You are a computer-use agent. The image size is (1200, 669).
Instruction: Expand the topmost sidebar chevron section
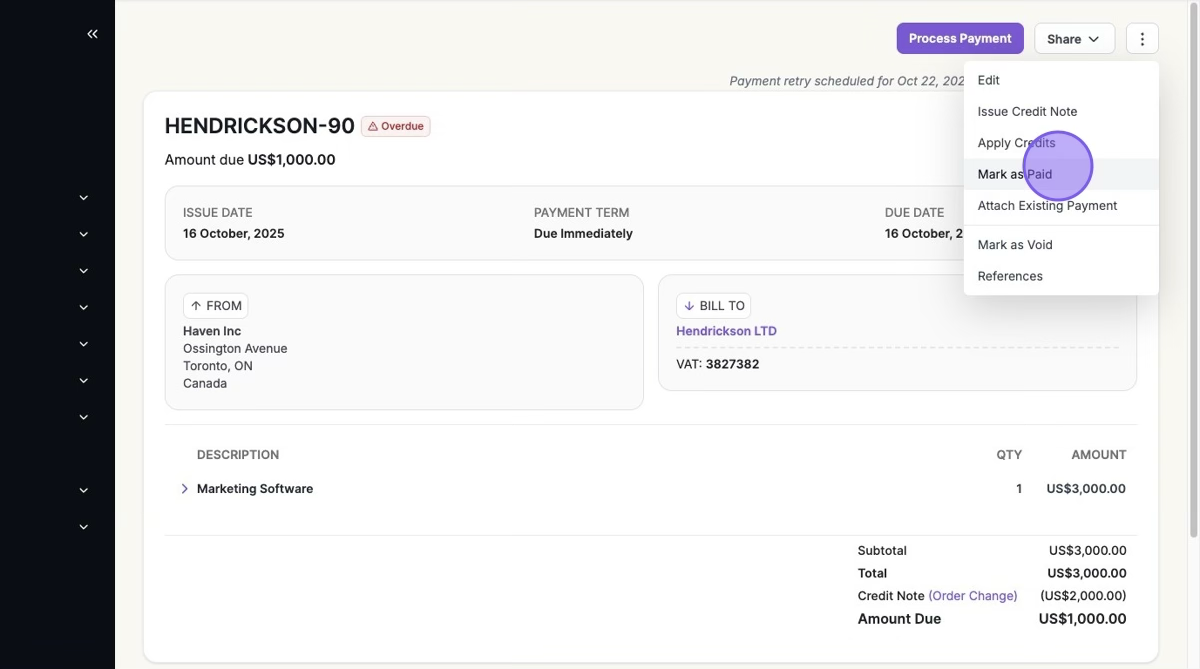point(84,198)
